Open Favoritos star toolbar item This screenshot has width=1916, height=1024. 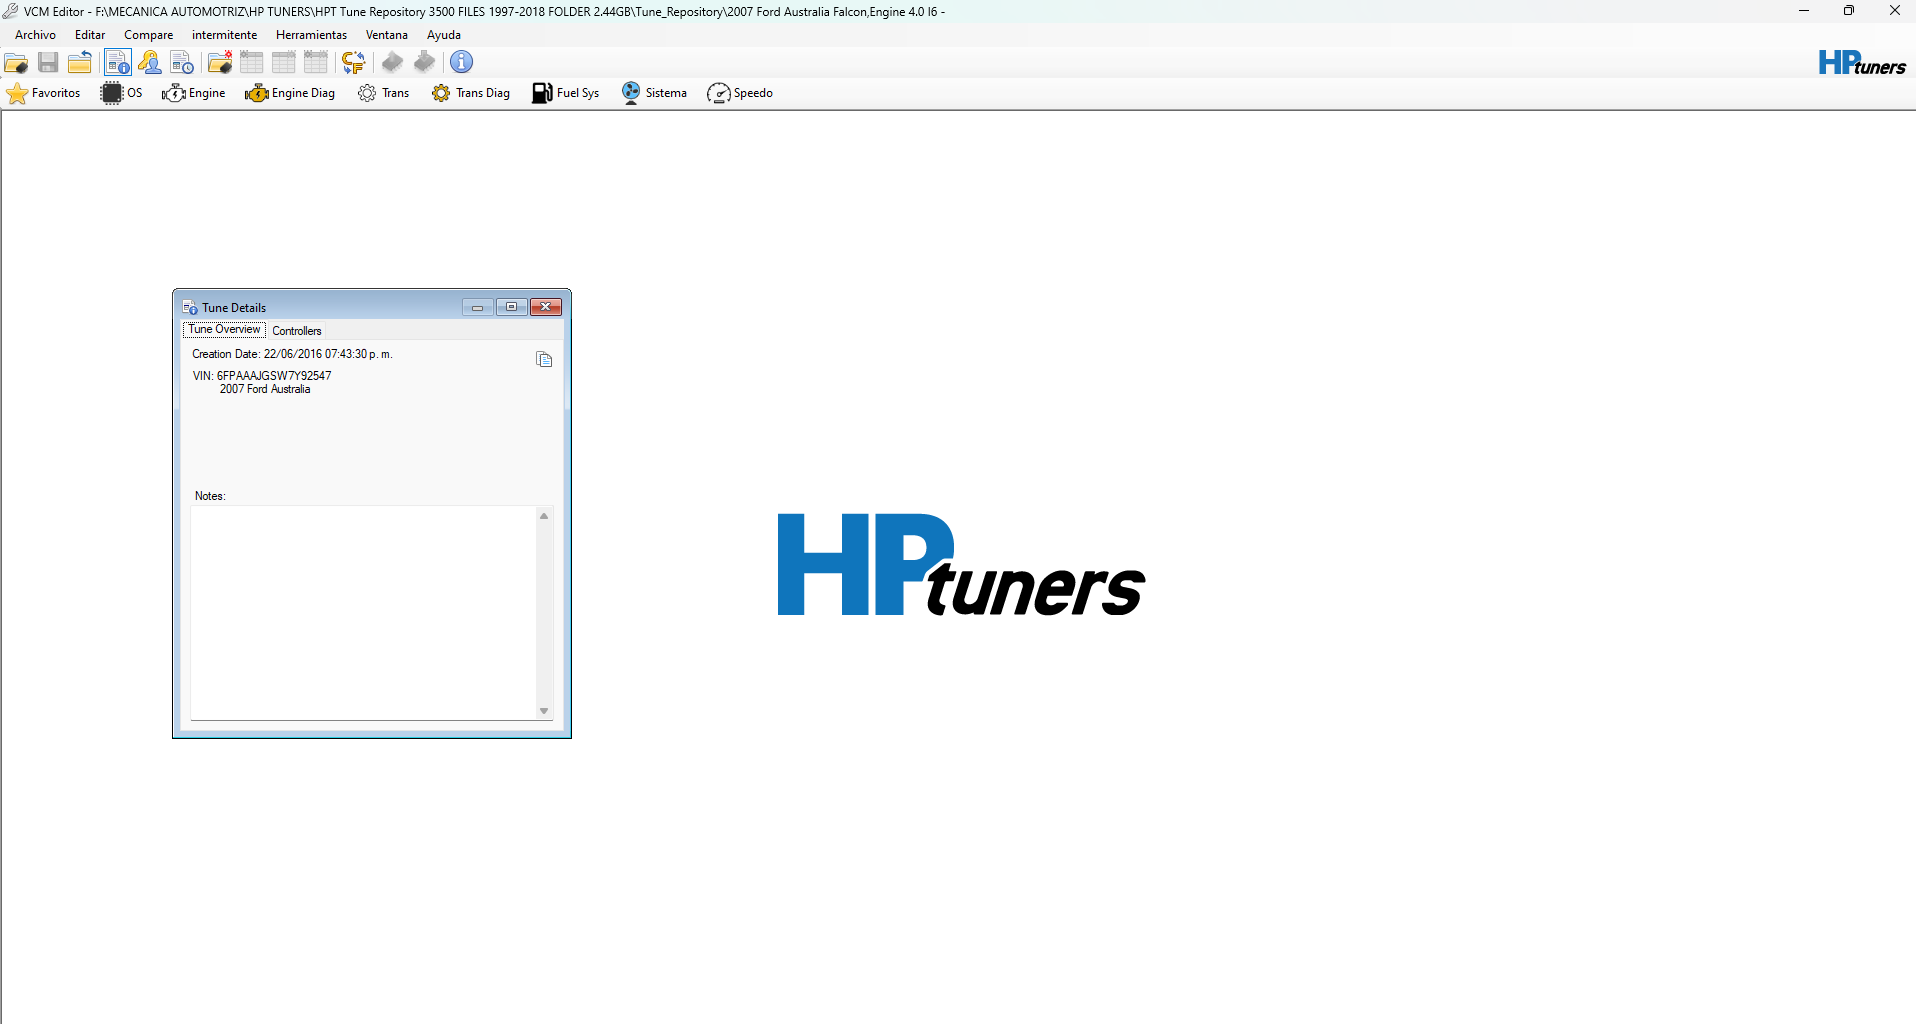point(44,93)
